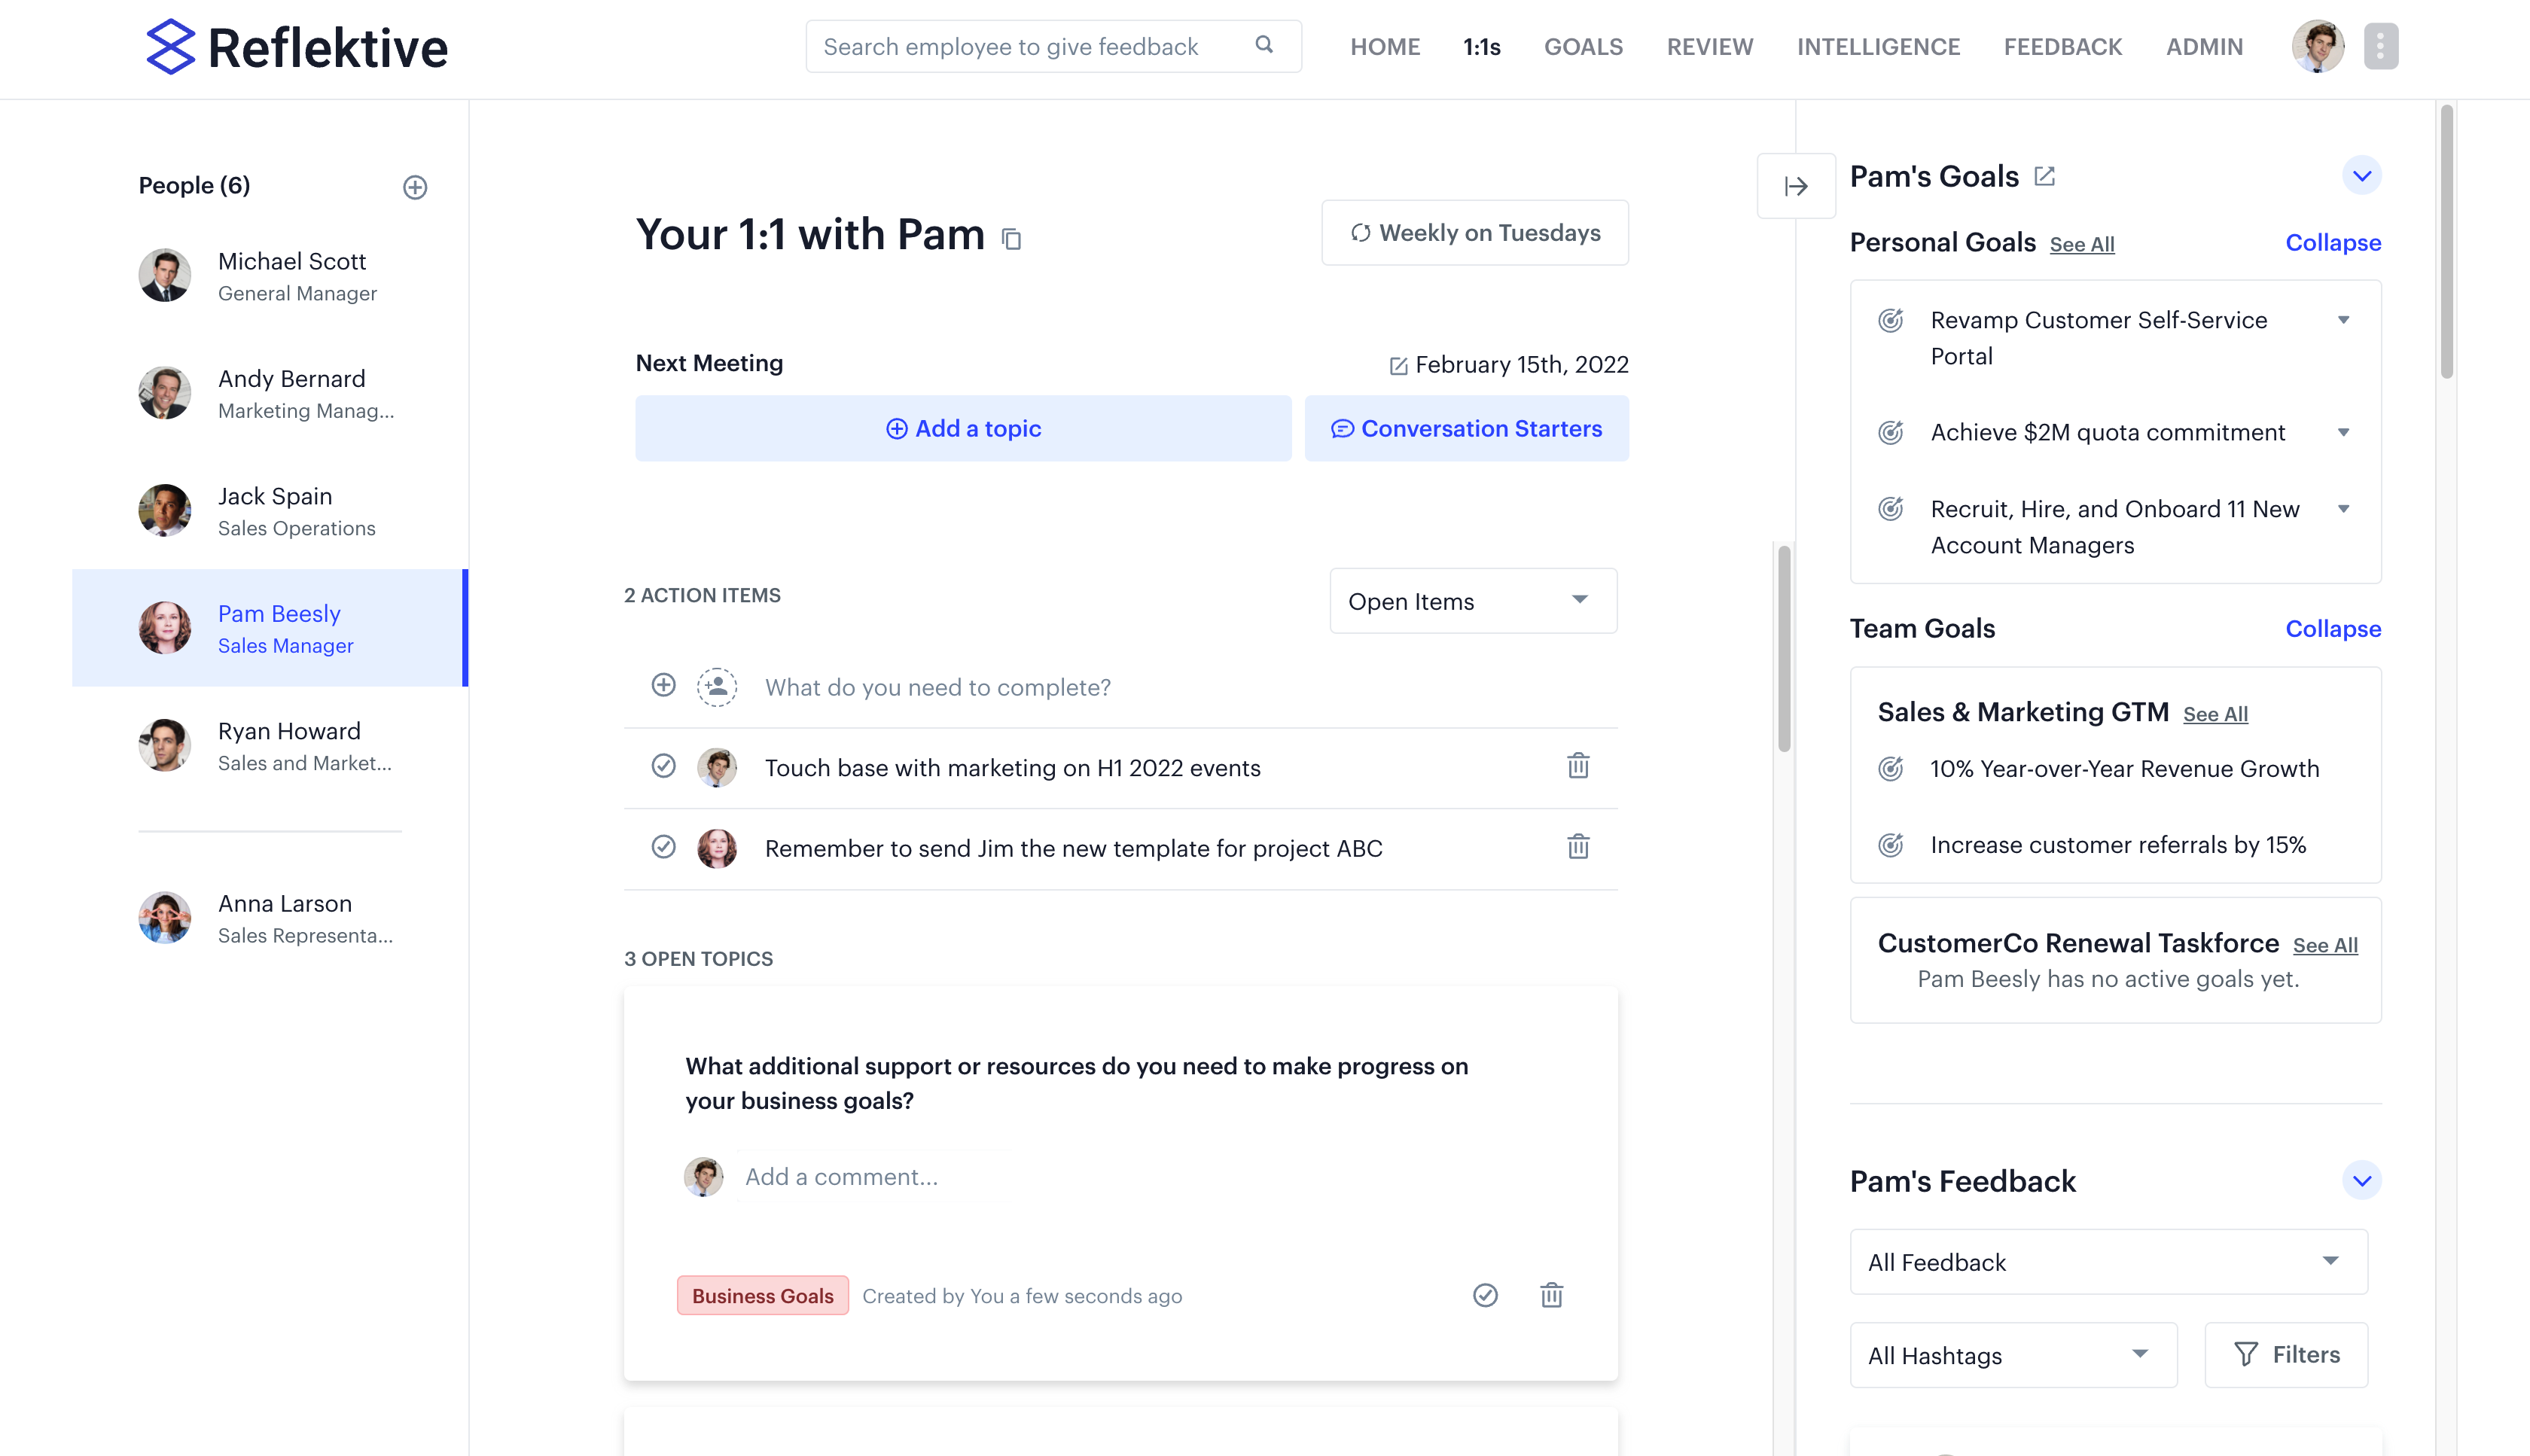
Task: Delete the Touch base action item via trash icon
Action: pos(1578,767)
